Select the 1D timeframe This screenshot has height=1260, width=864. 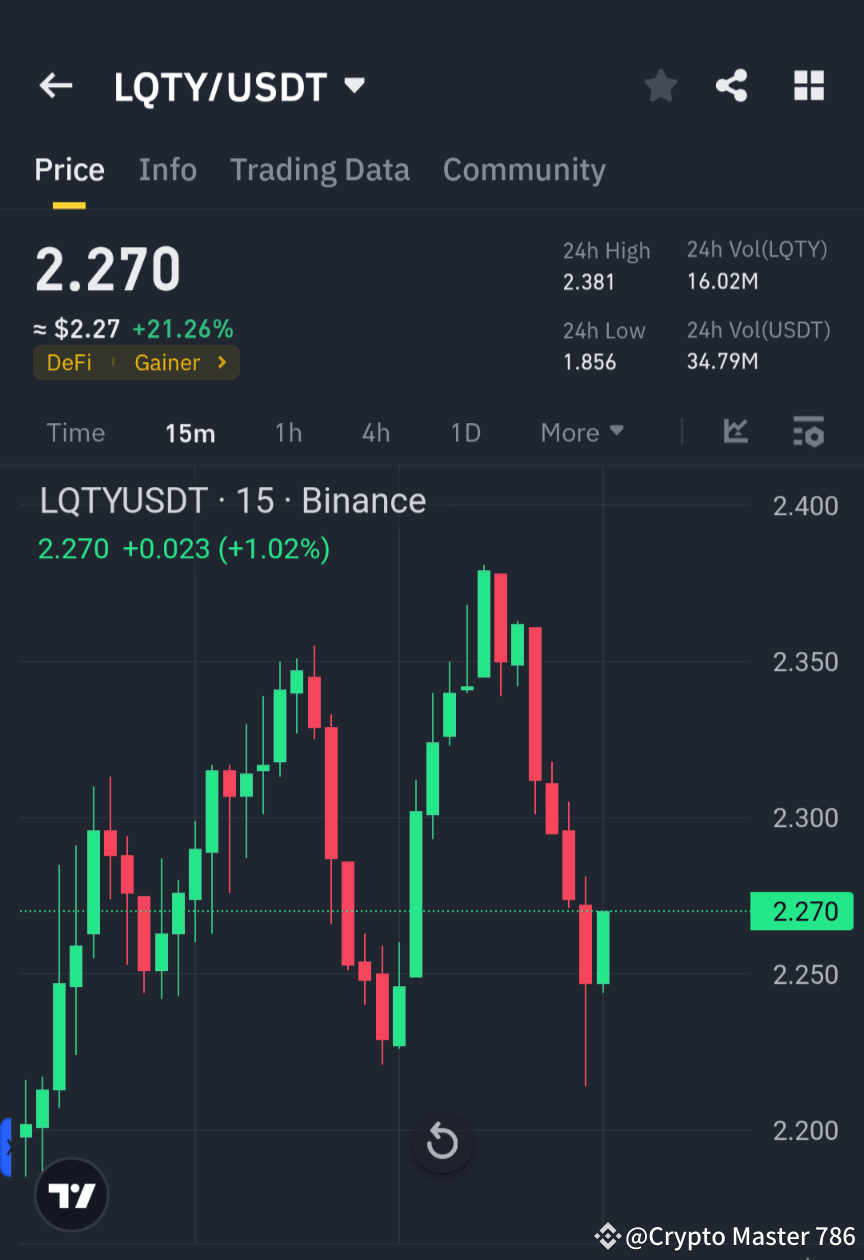pyautogui.click(x=465, y=432)
